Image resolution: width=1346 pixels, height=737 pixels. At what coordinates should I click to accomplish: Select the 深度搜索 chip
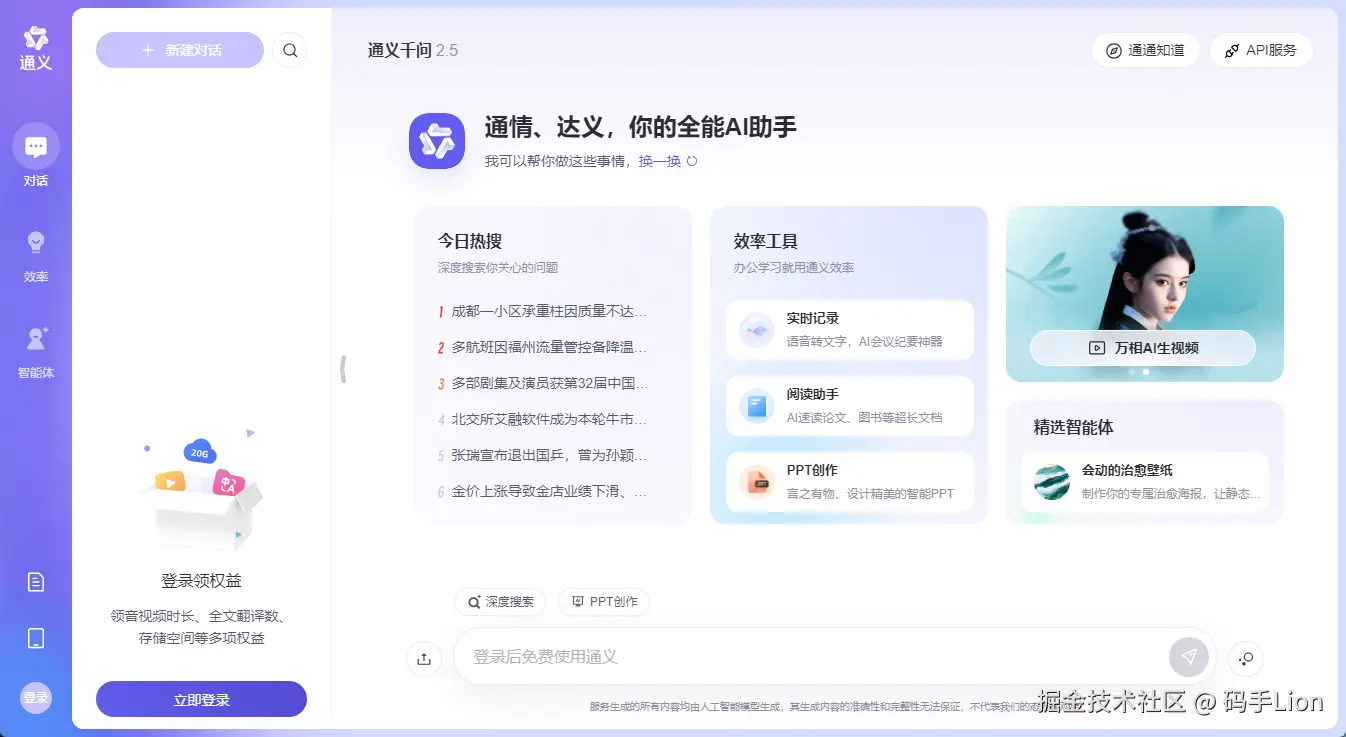[500, 602]
